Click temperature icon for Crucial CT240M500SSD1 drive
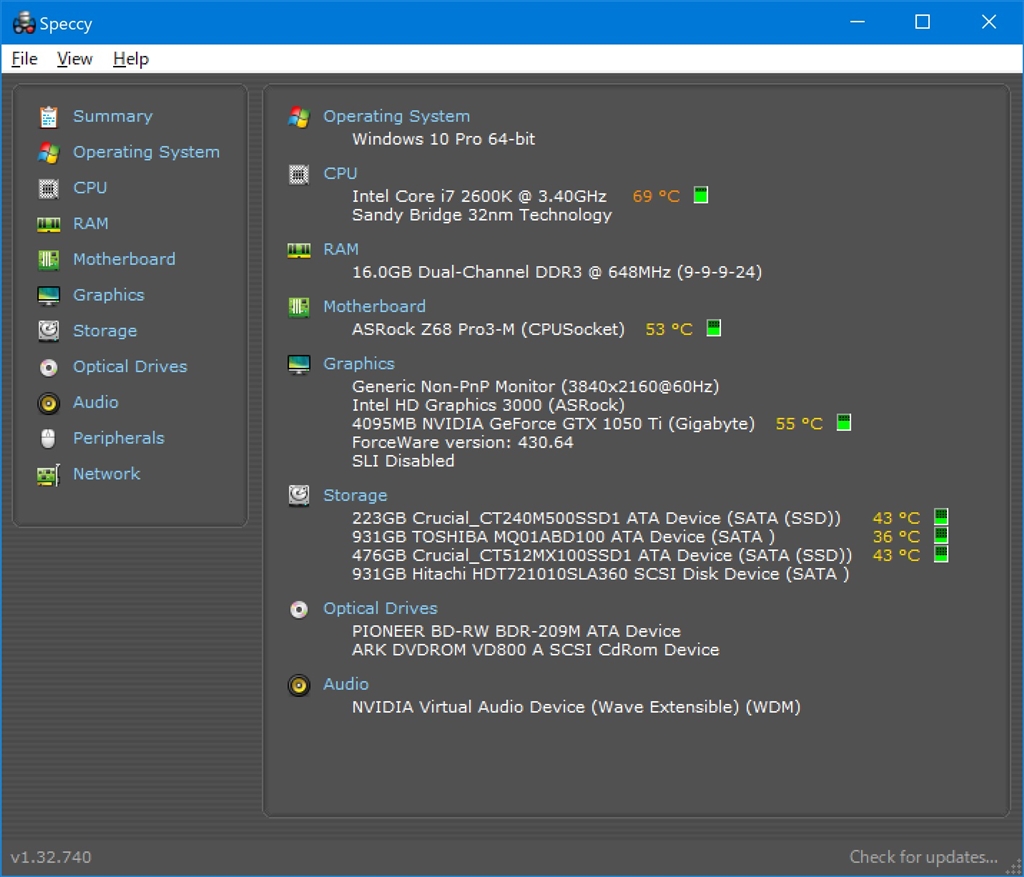 (x=941, y=517)
